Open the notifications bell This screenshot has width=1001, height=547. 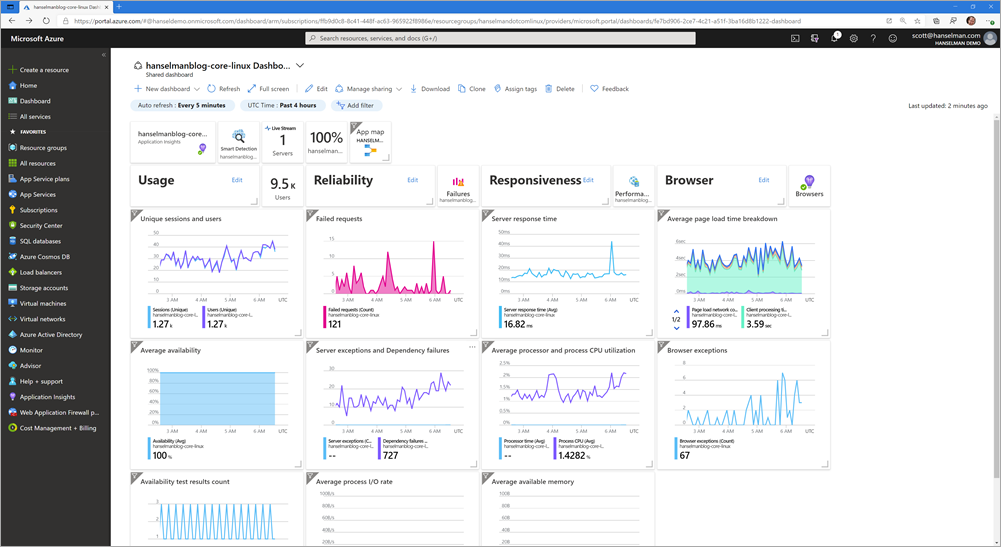point(834,38)
